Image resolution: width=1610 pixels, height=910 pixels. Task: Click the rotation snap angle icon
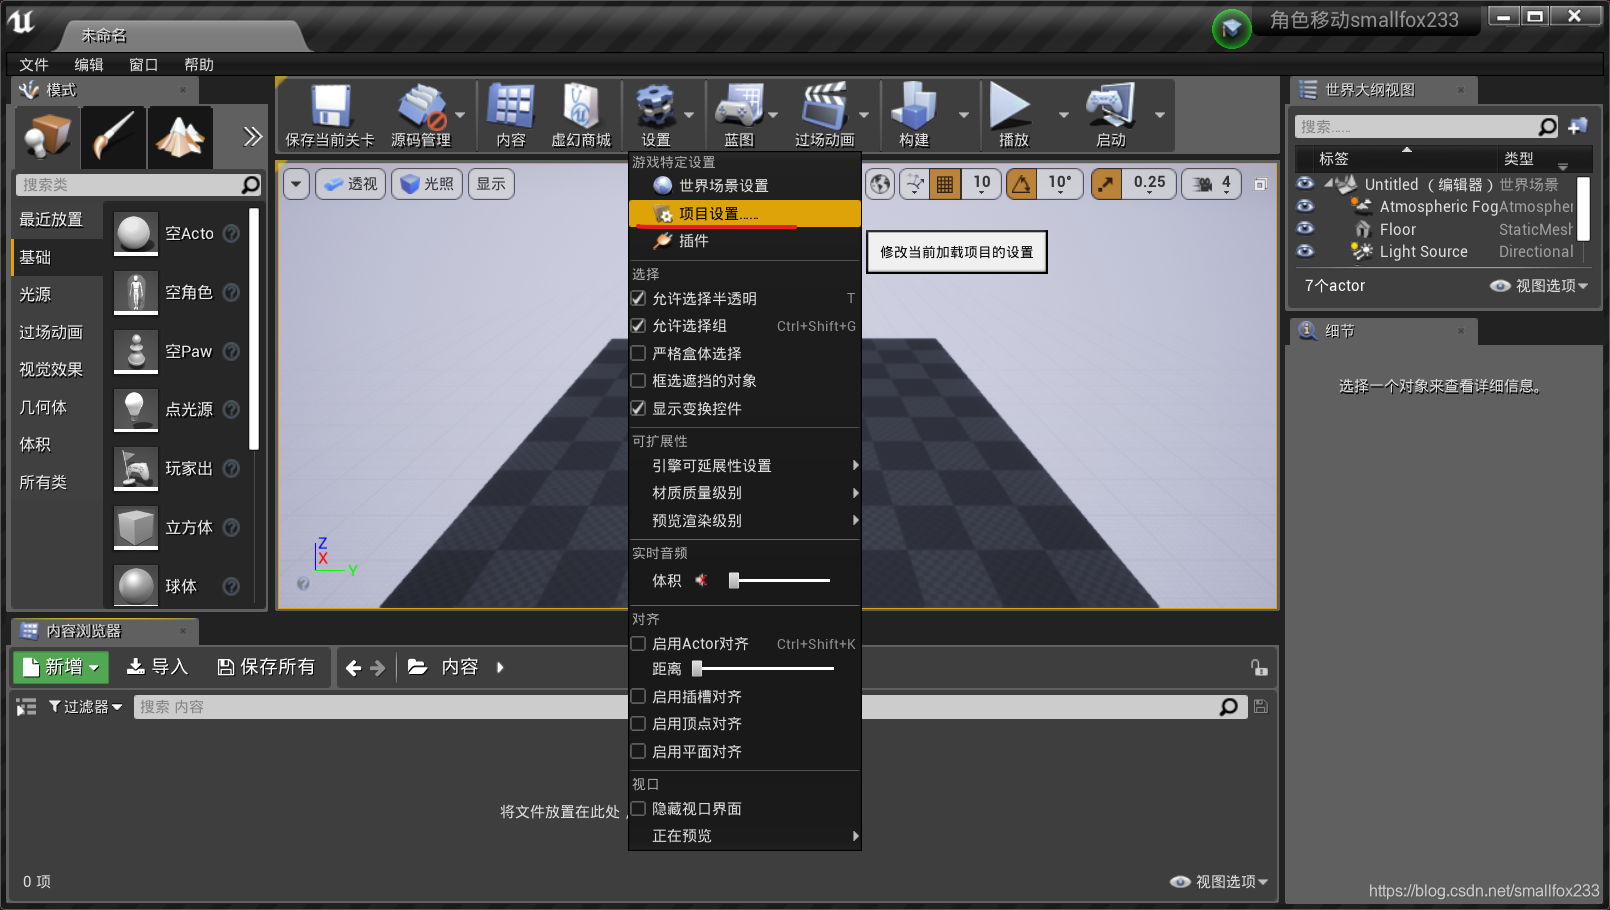(1021, 184)
